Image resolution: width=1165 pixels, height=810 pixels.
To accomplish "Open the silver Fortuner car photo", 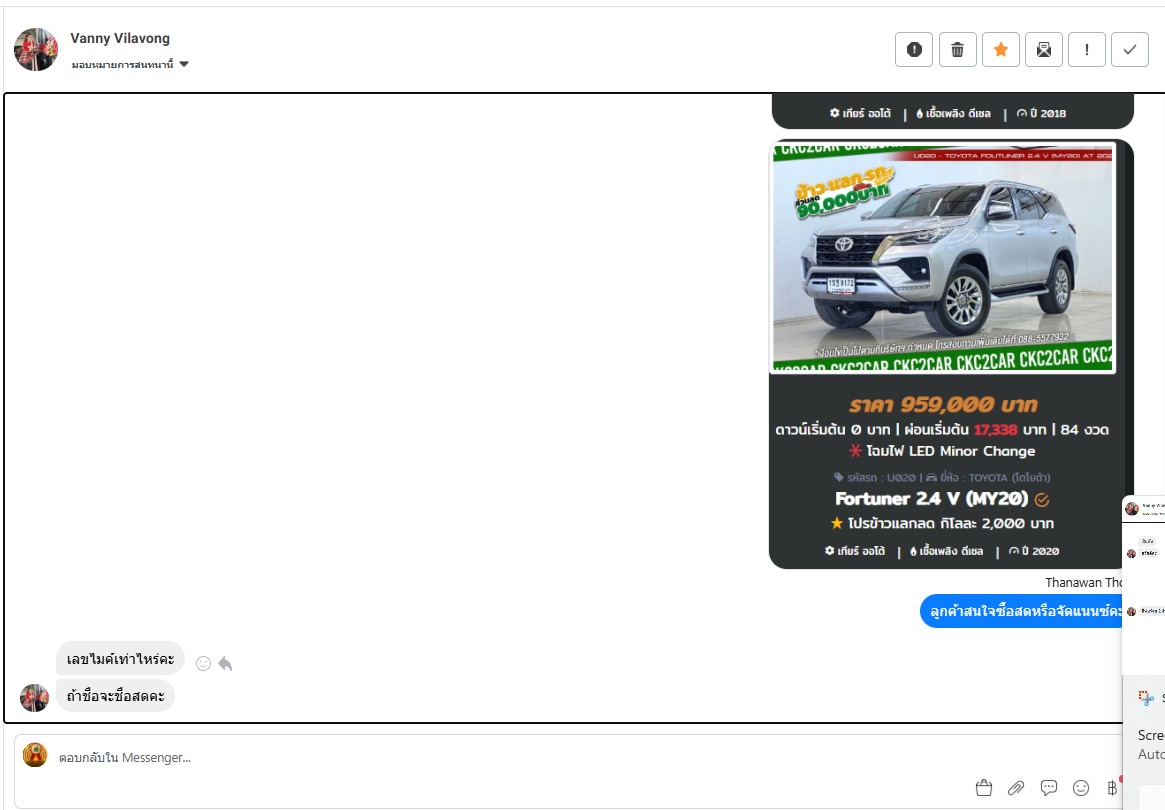I will [943, 257].
